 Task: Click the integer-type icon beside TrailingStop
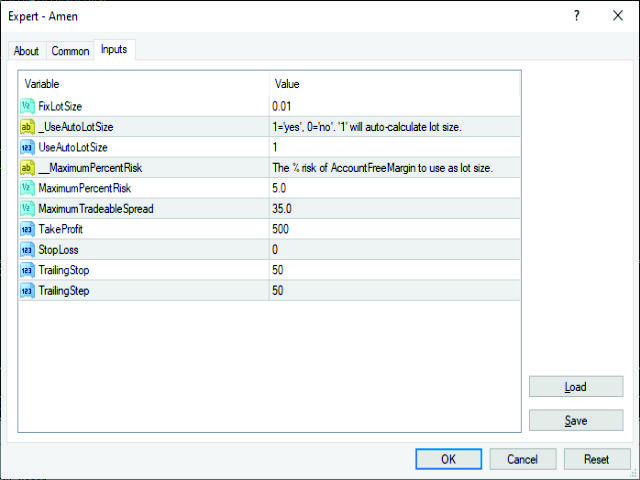coord(27,270)
